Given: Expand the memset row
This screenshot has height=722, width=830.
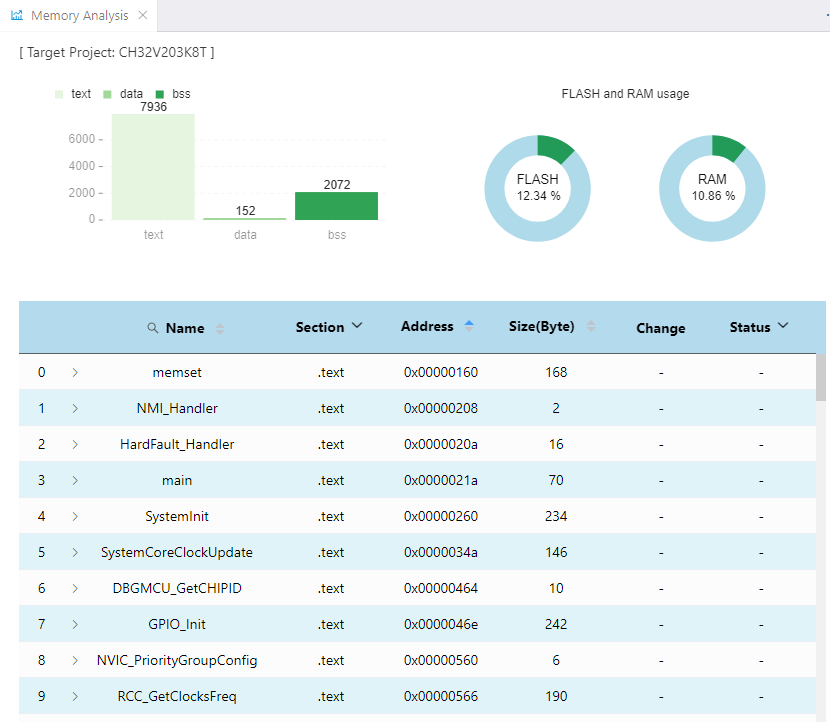Looking at the screenshot, I should (75, 373).
